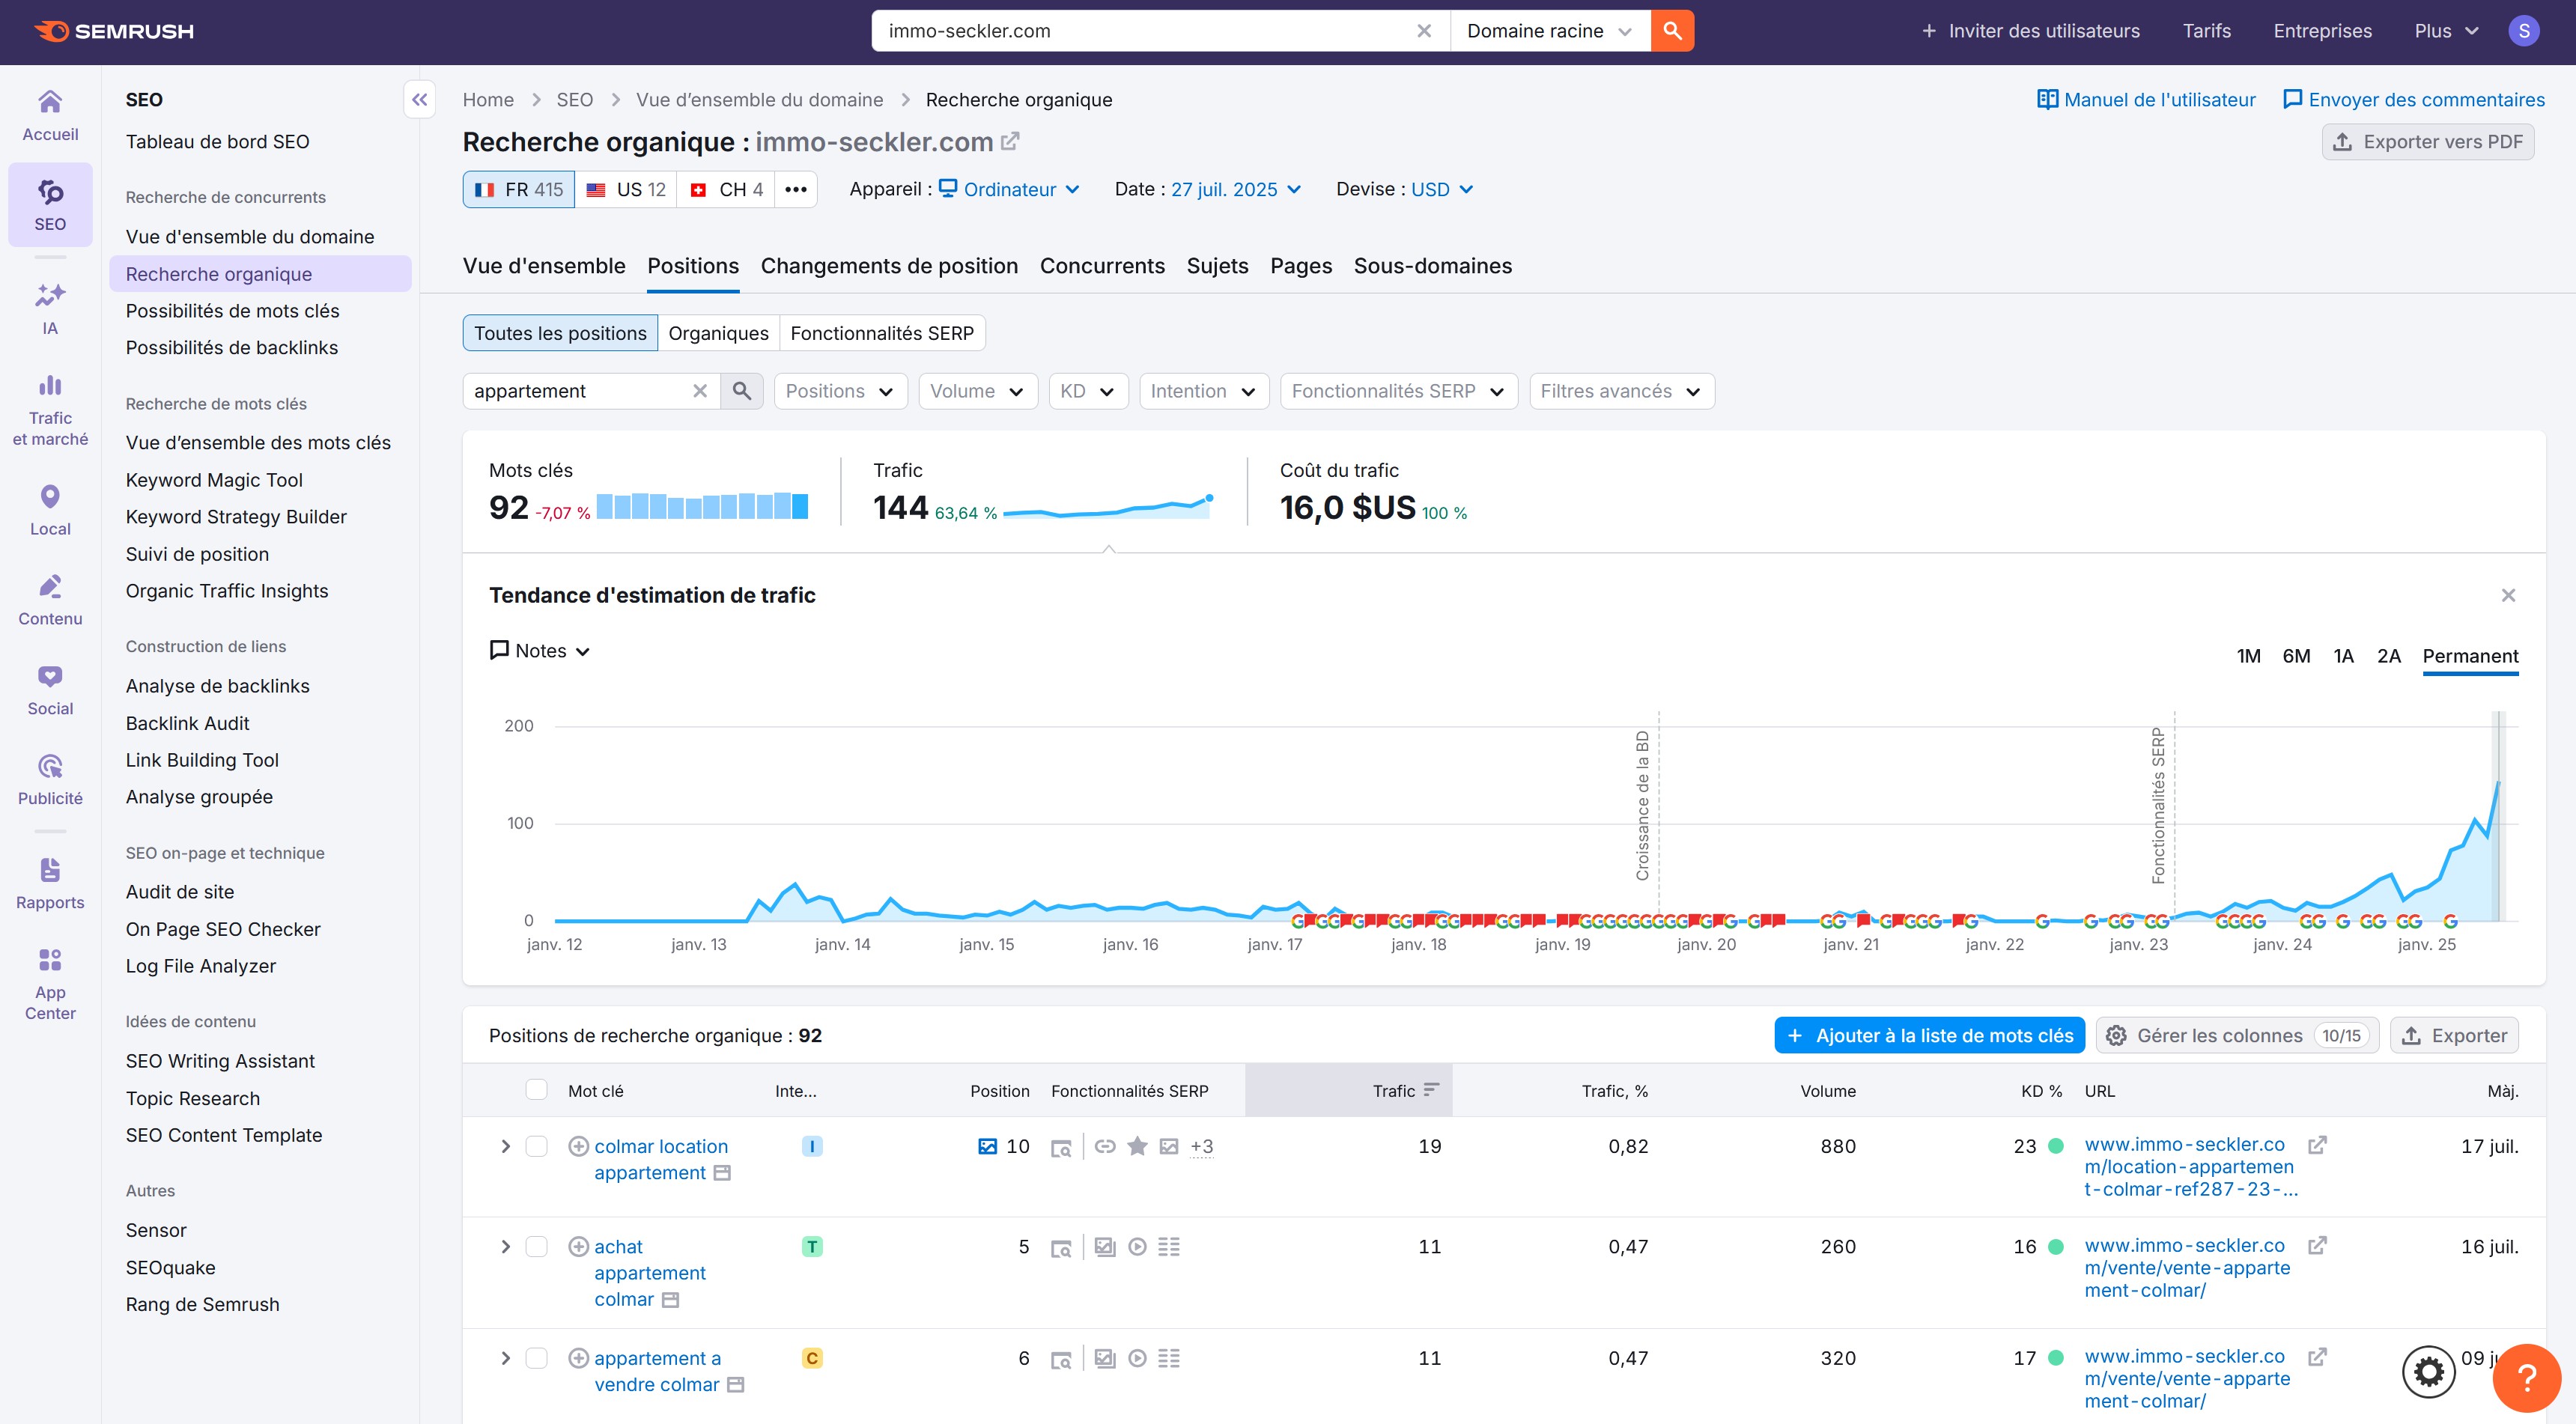Open the Social sidebar section
The width and height of the screenshot is (2576, 1424).
pos(50,690)
